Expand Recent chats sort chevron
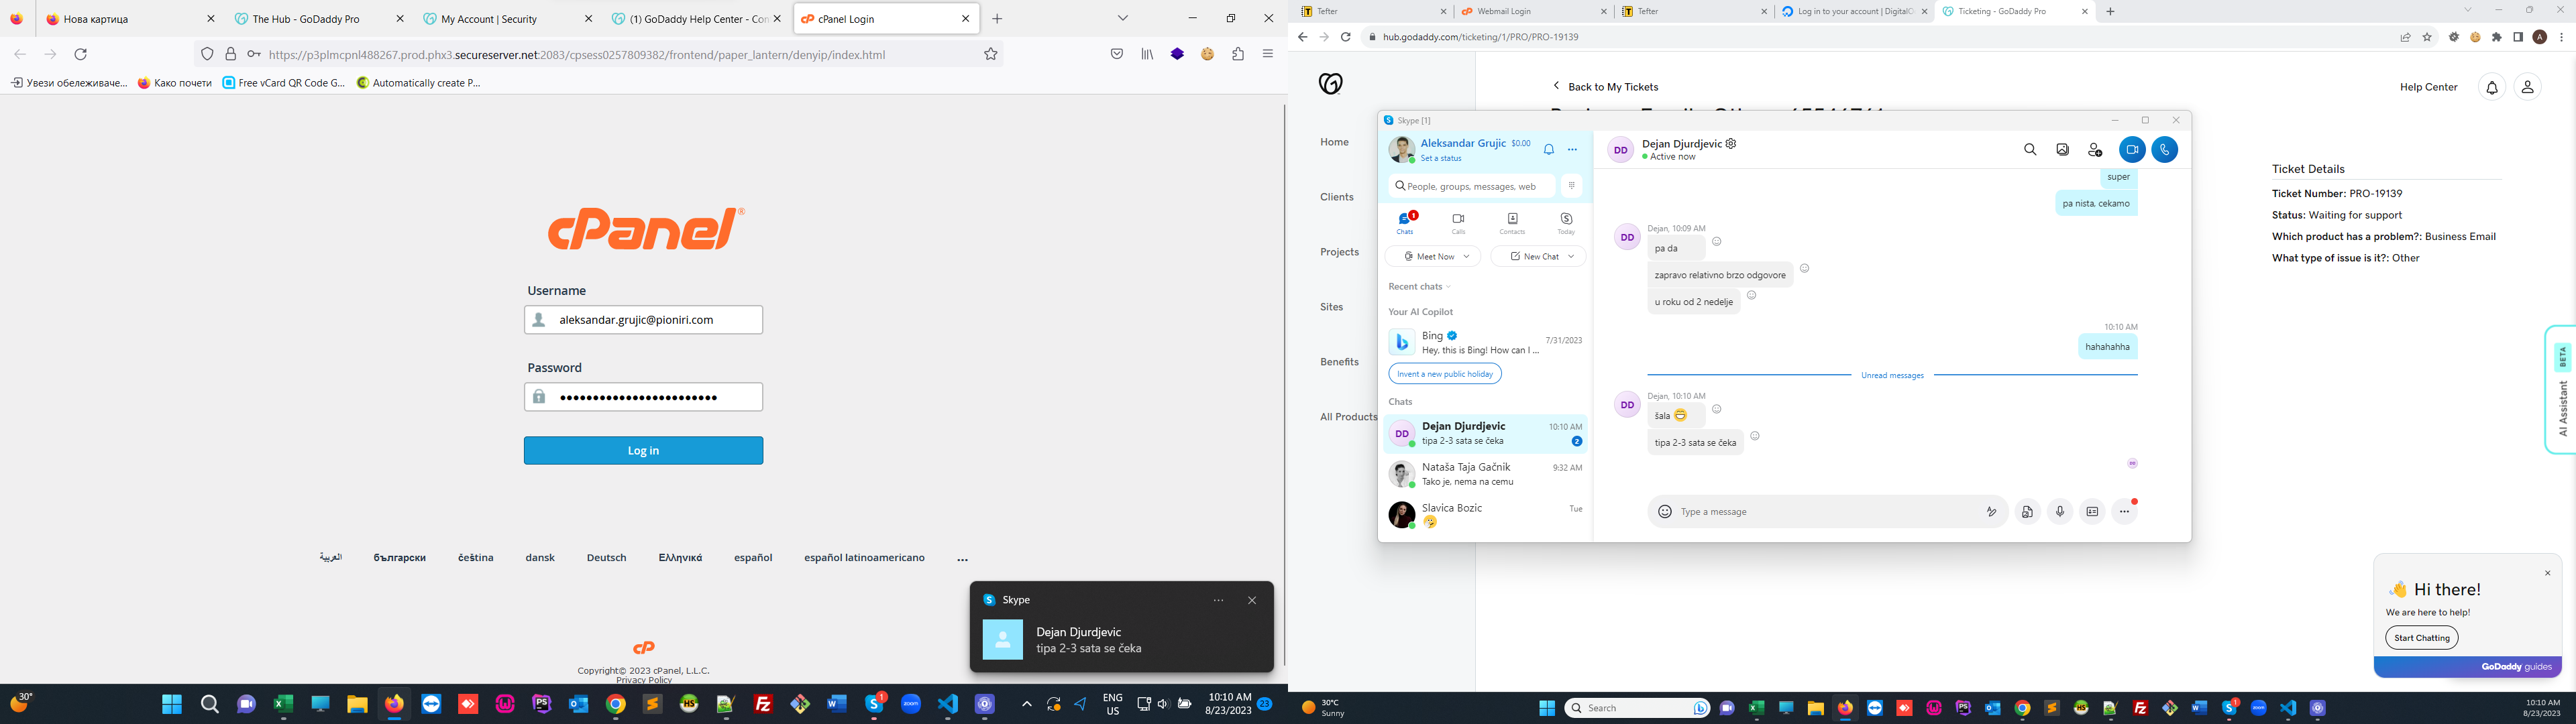Screen dimensions: 2576x724 point(1448,287)
